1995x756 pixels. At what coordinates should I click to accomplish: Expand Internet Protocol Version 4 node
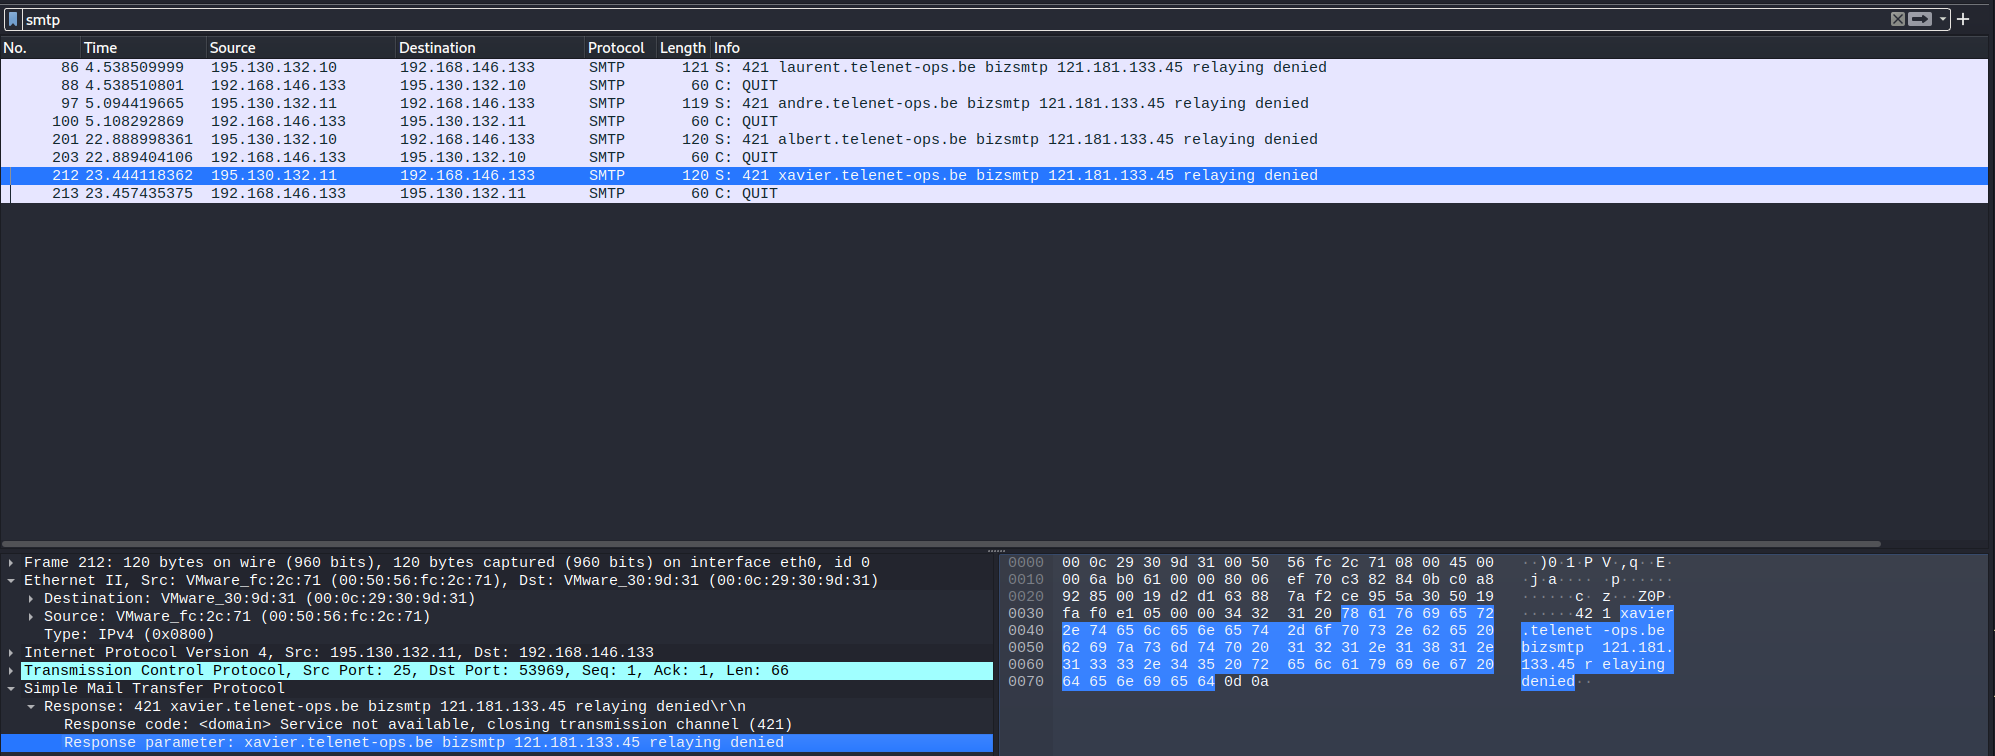click(11, 653)
